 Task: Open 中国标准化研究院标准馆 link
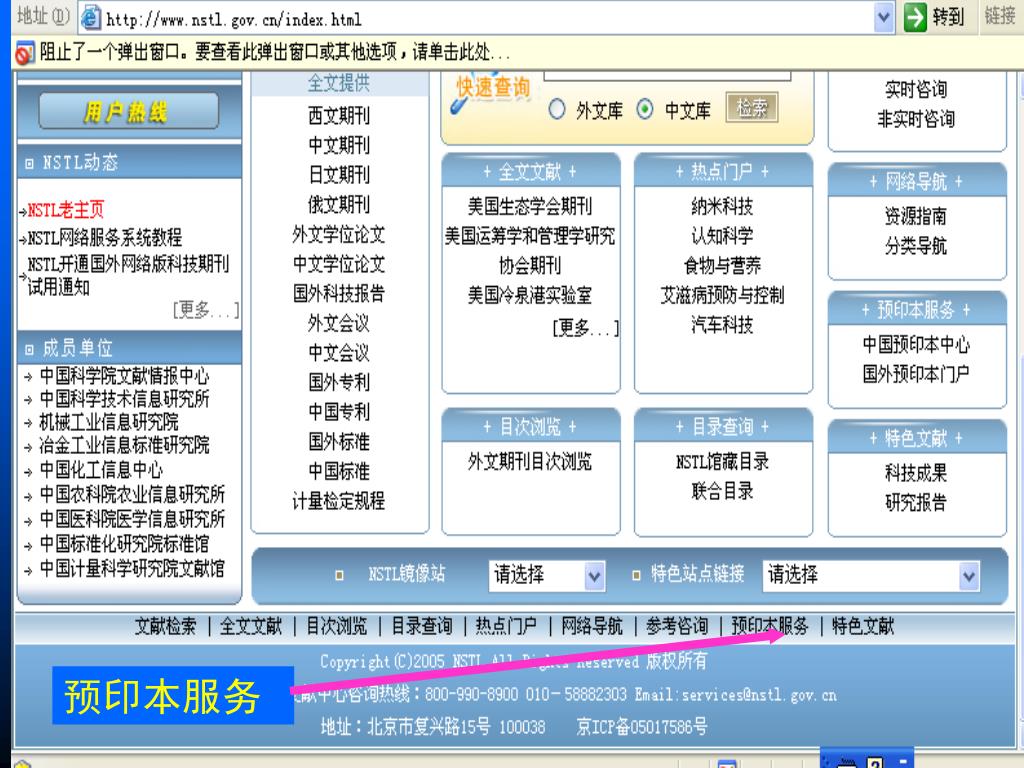[x=124, y=543]
